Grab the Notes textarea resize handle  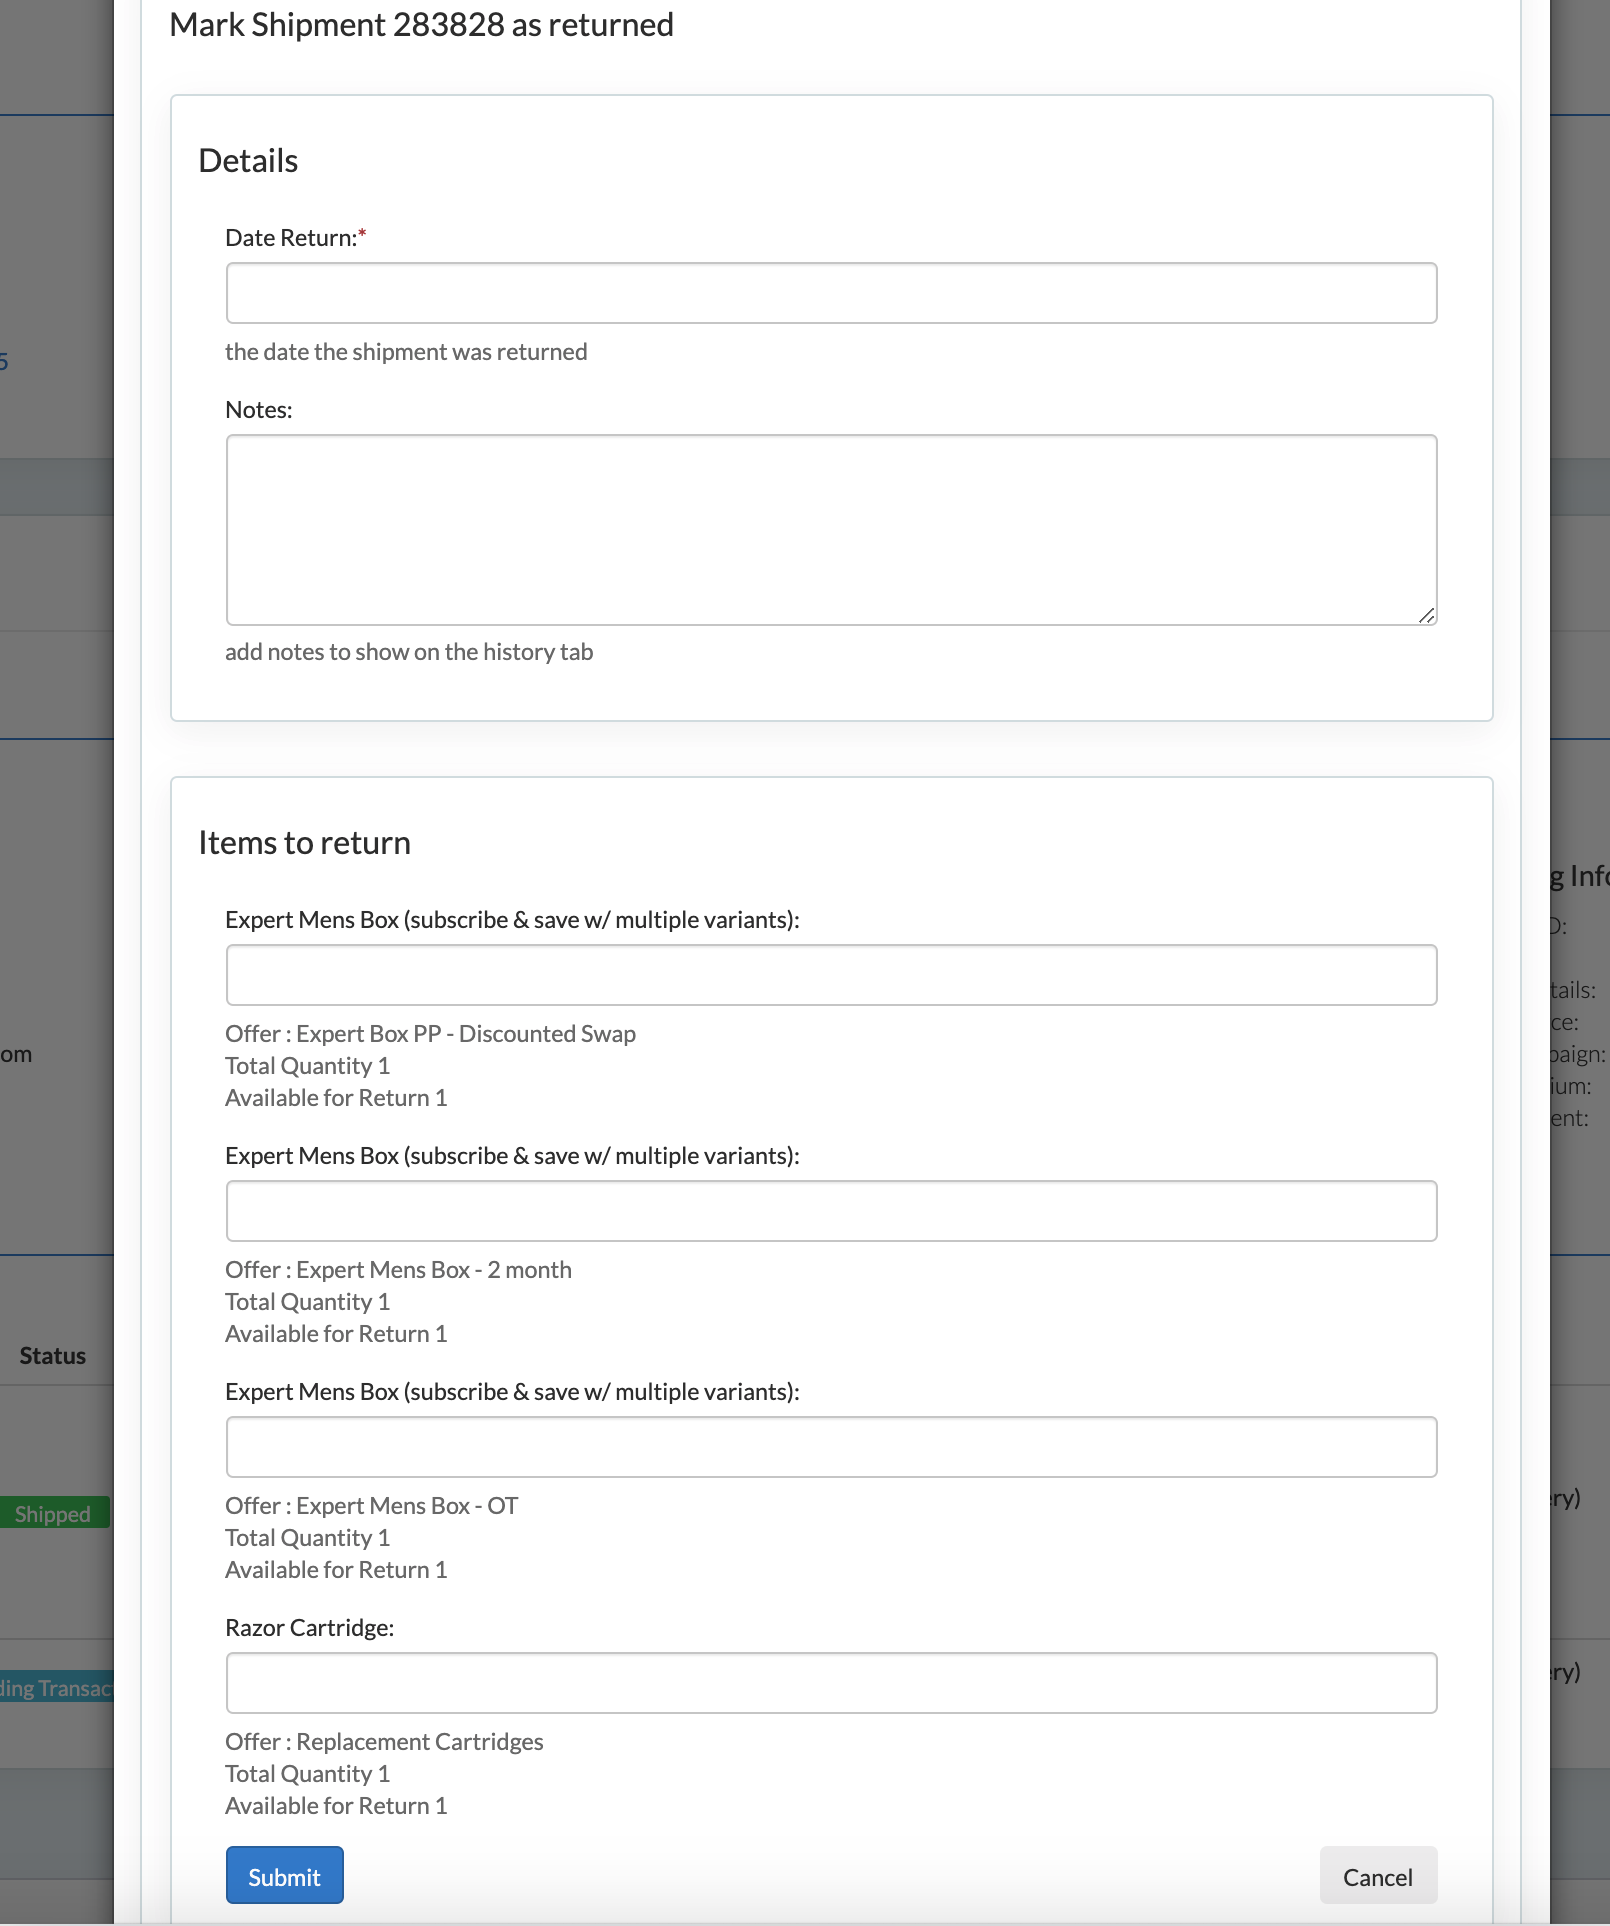click(1427, 615)
